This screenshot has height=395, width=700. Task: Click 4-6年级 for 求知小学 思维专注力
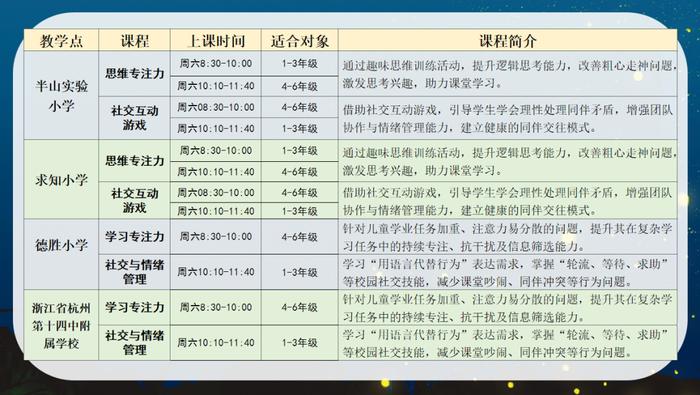[300, 171]
